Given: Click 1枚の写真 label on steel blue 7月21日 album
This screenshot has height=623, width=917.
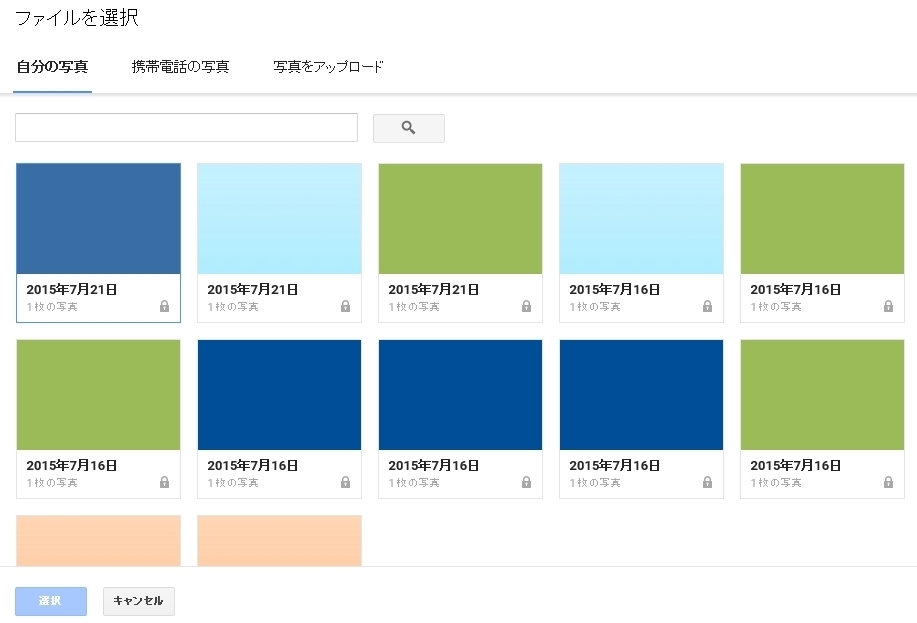Looking at the screenshot, I should click(52, 307).
